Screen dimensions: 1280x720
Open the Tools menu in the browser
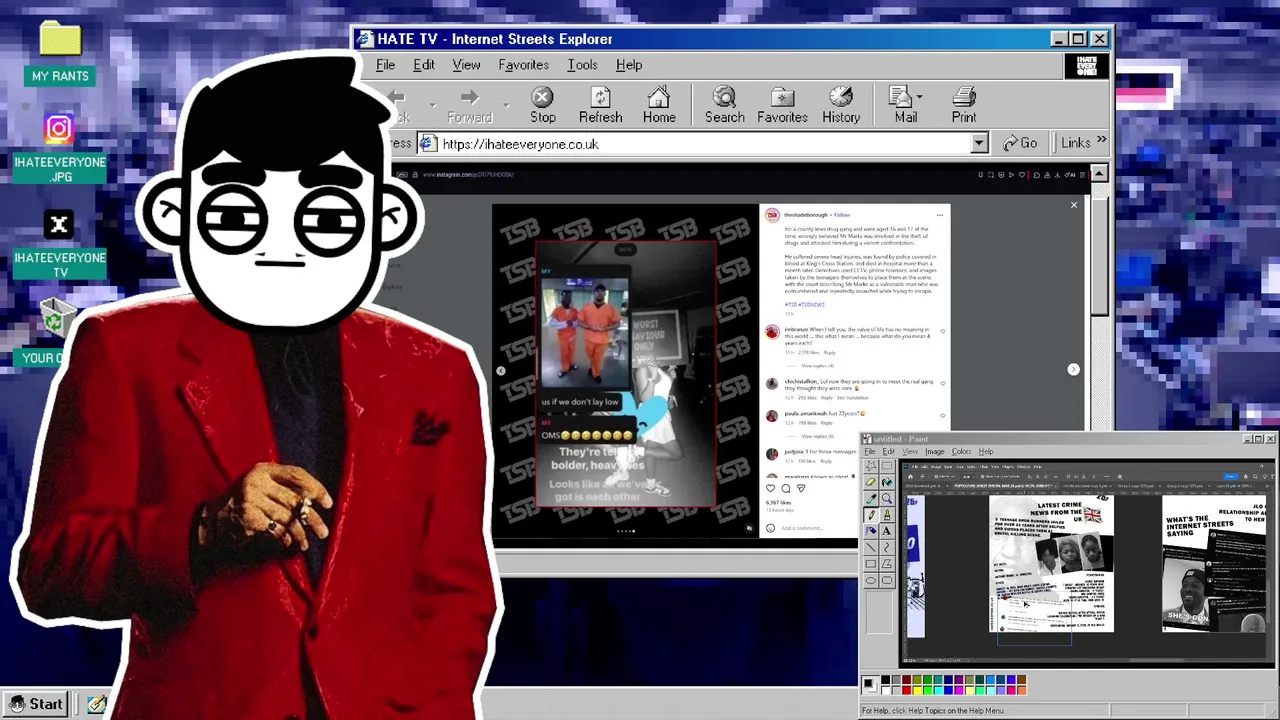(582, 65)
